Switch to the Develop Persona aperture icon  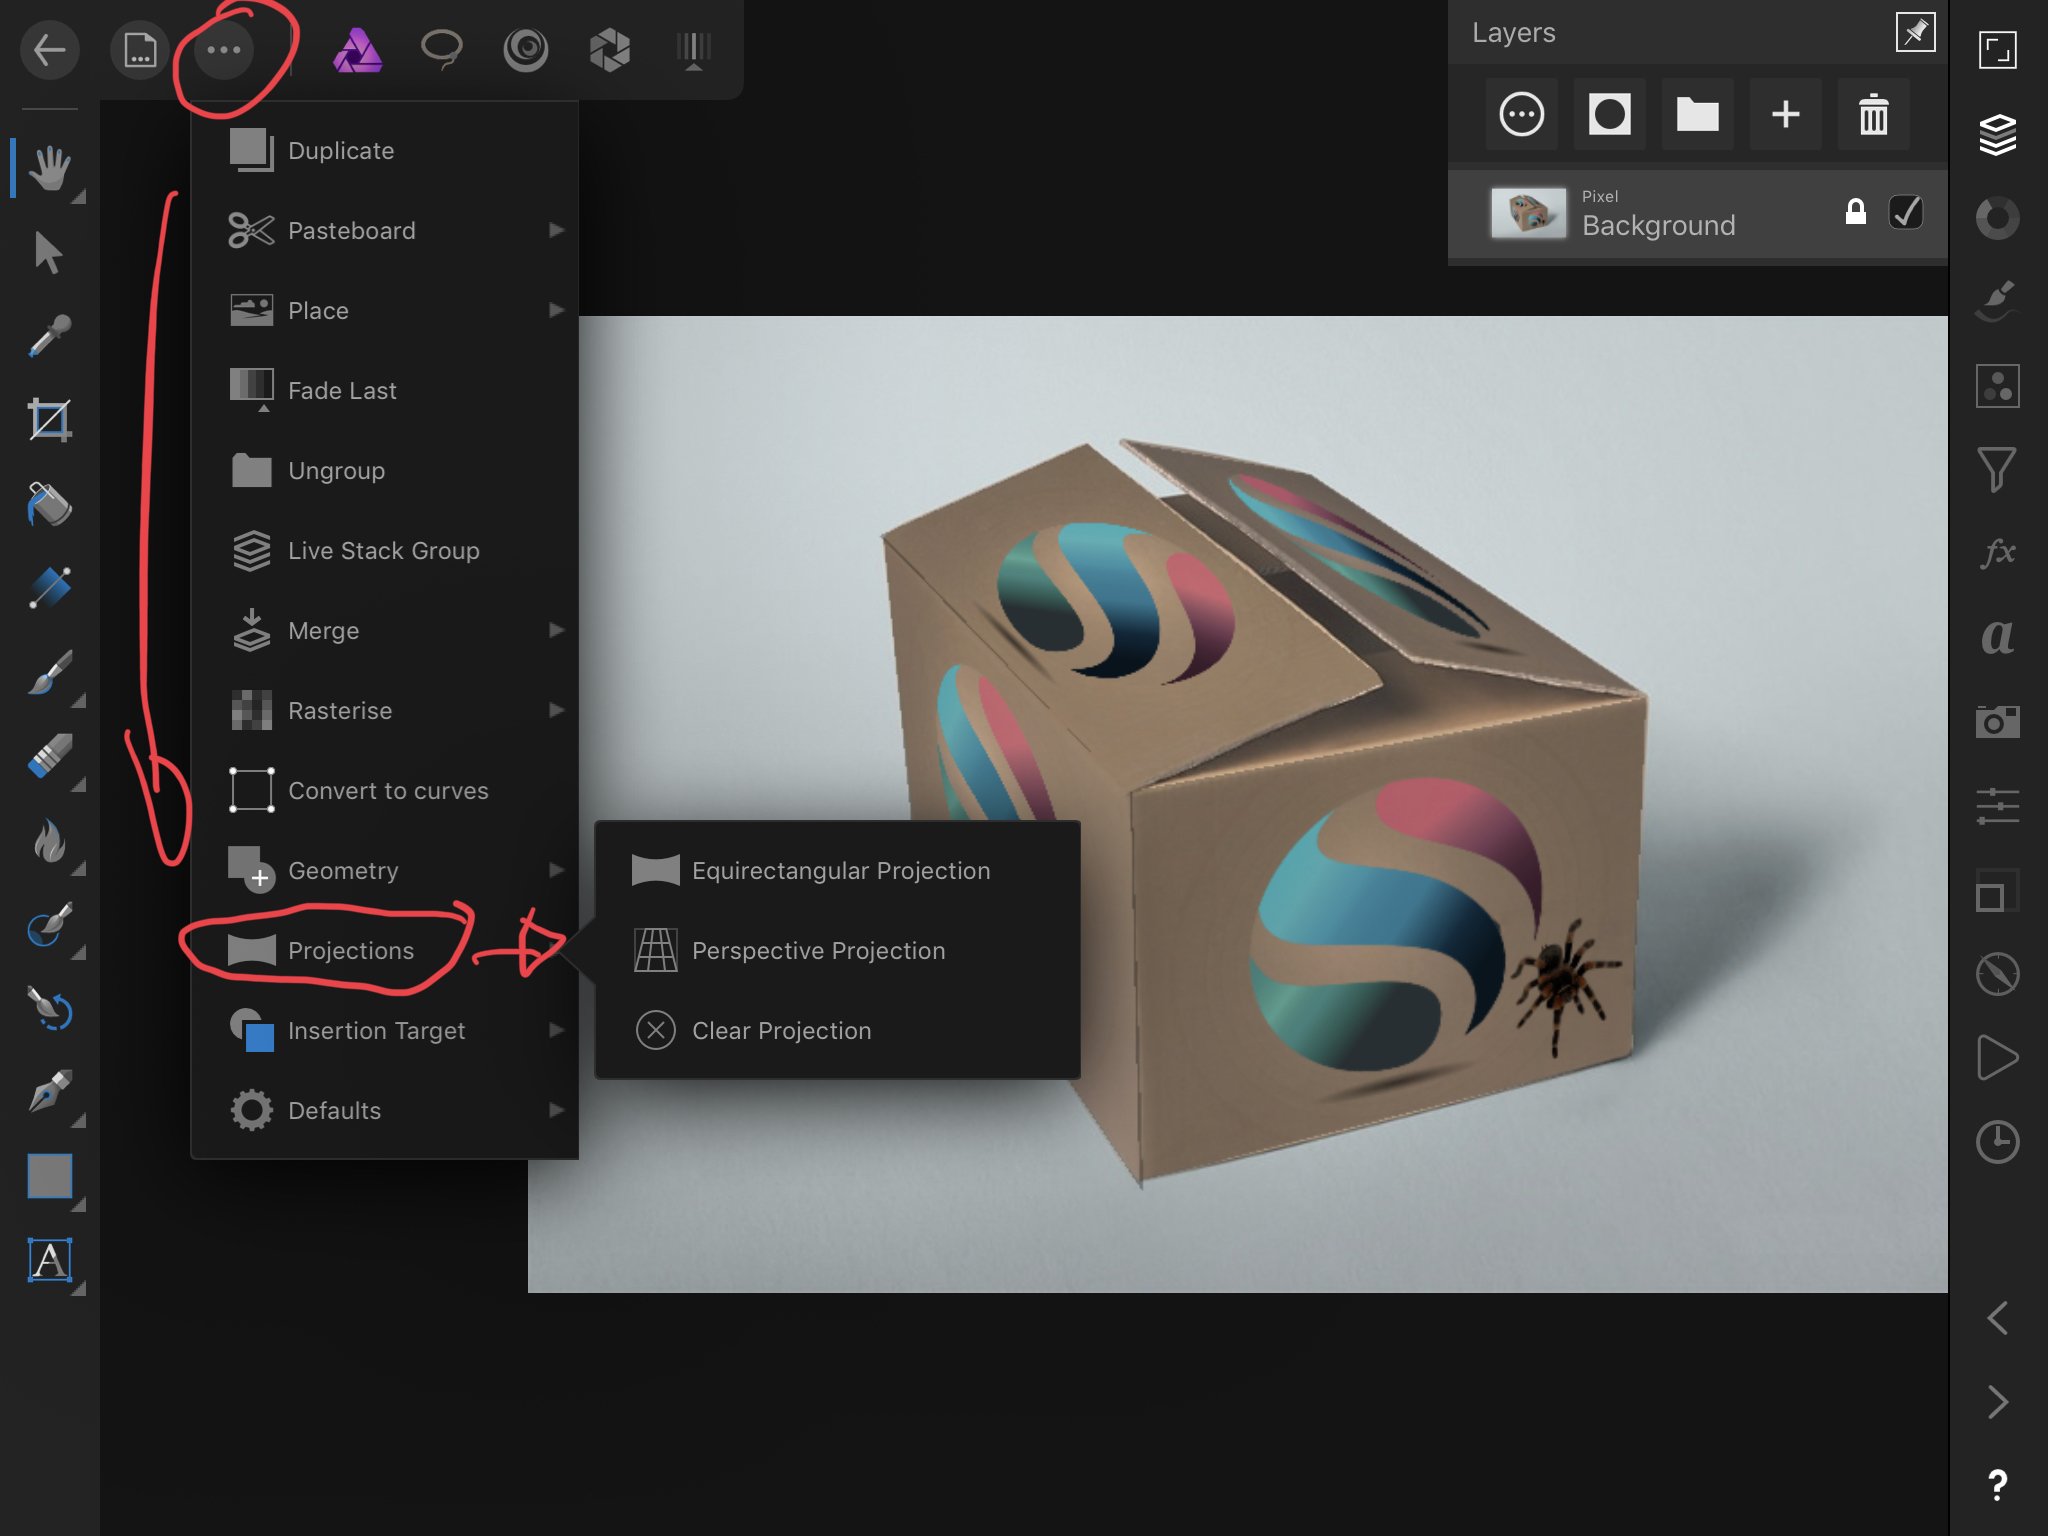click(x=610, y=50)
